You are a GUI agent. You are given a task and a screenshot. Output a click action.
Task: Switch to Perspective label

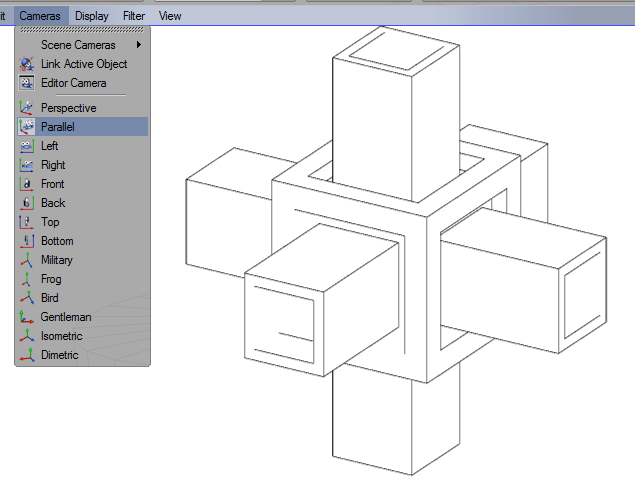[x=69, y=108]
